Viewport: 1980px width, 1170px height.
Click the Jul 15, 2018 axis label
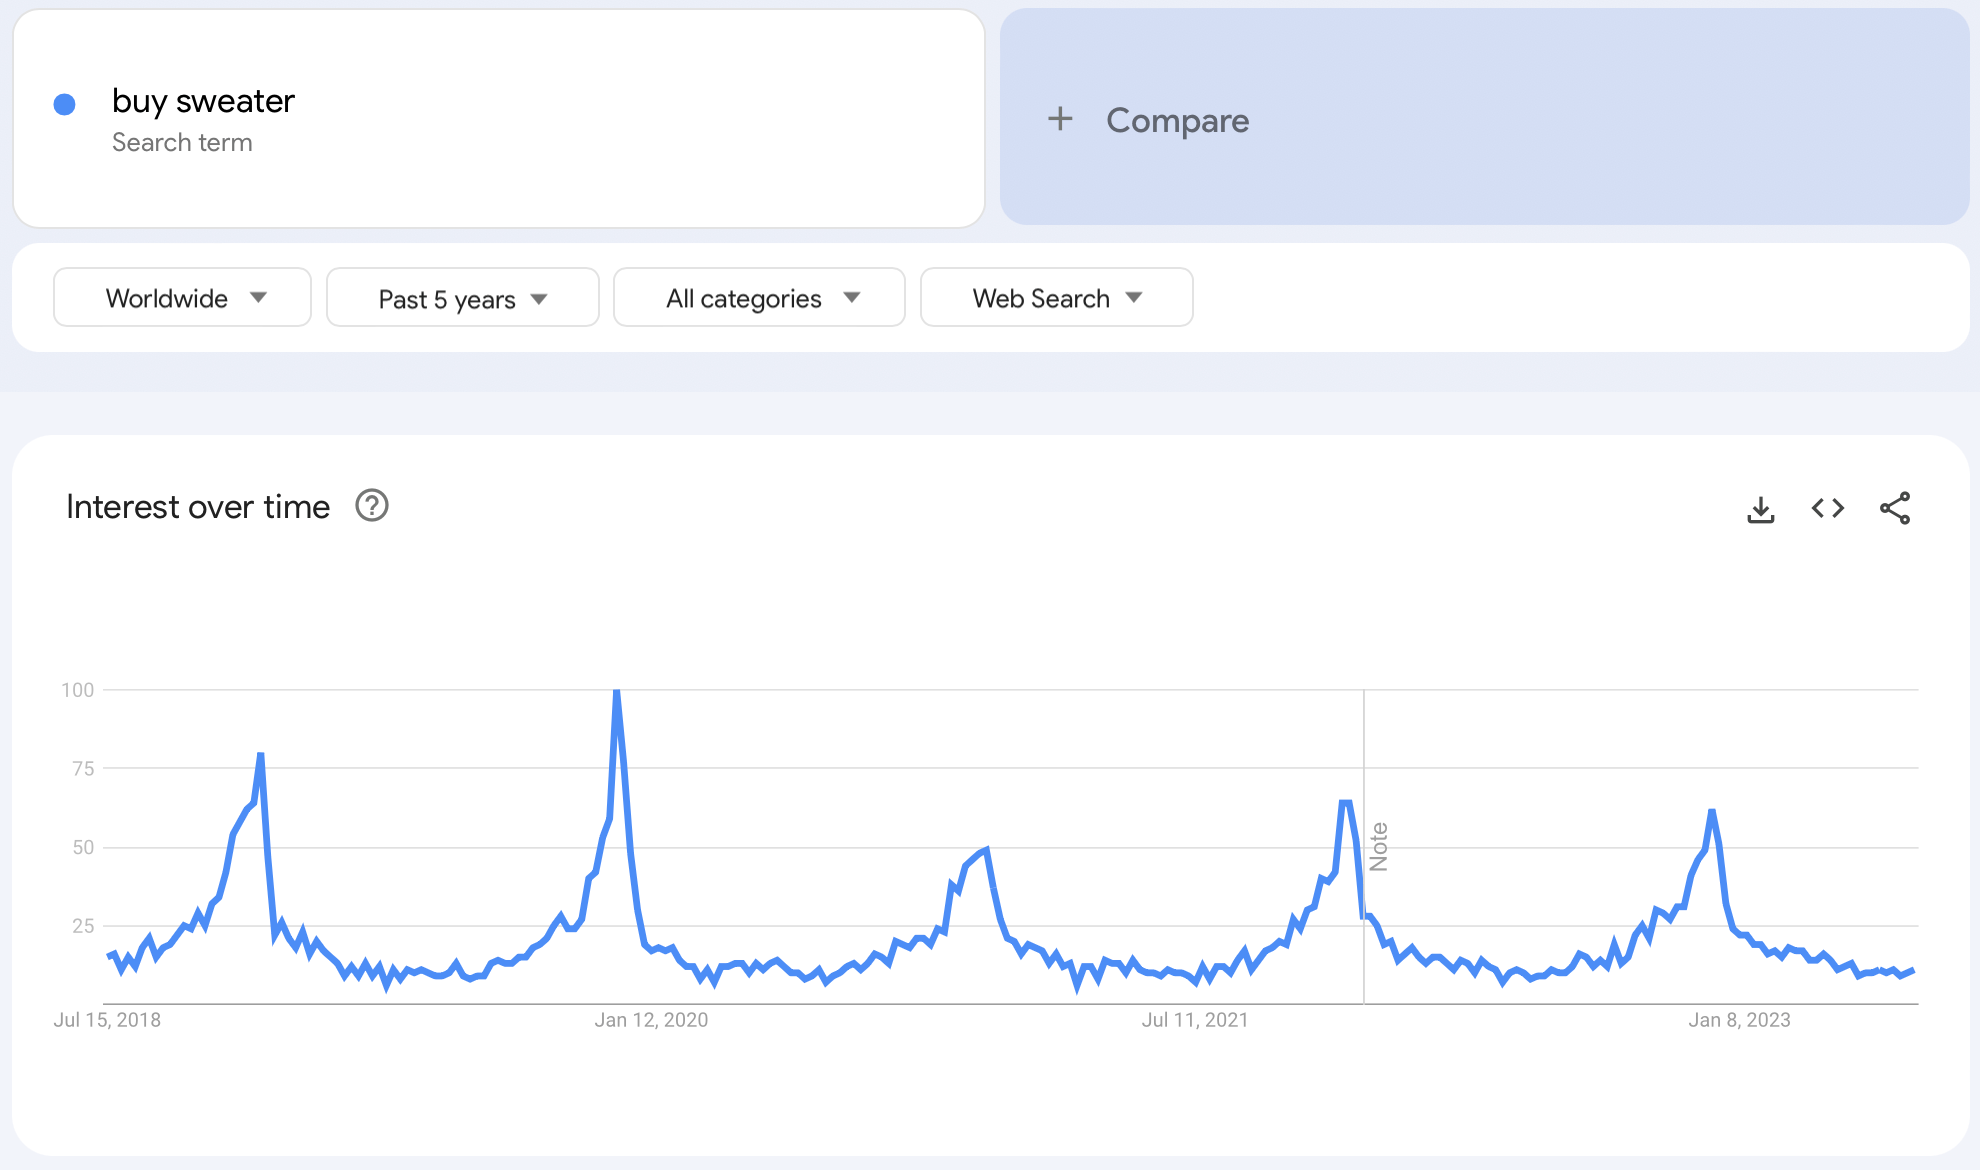click(x=107, y=1020)
